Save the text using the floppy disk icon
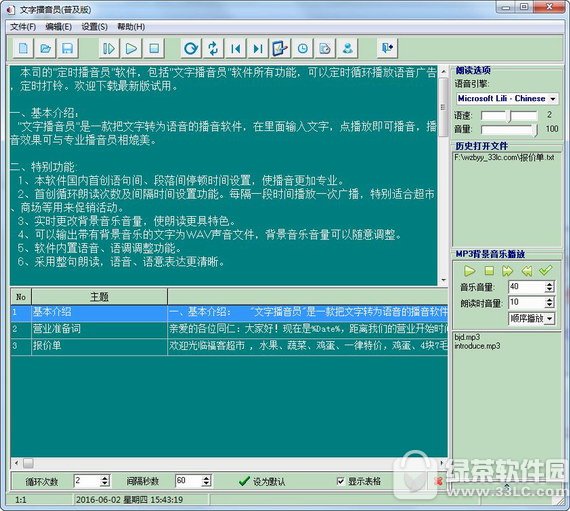Viewport: 570px width, 511px height. click(x=68, y=48)
